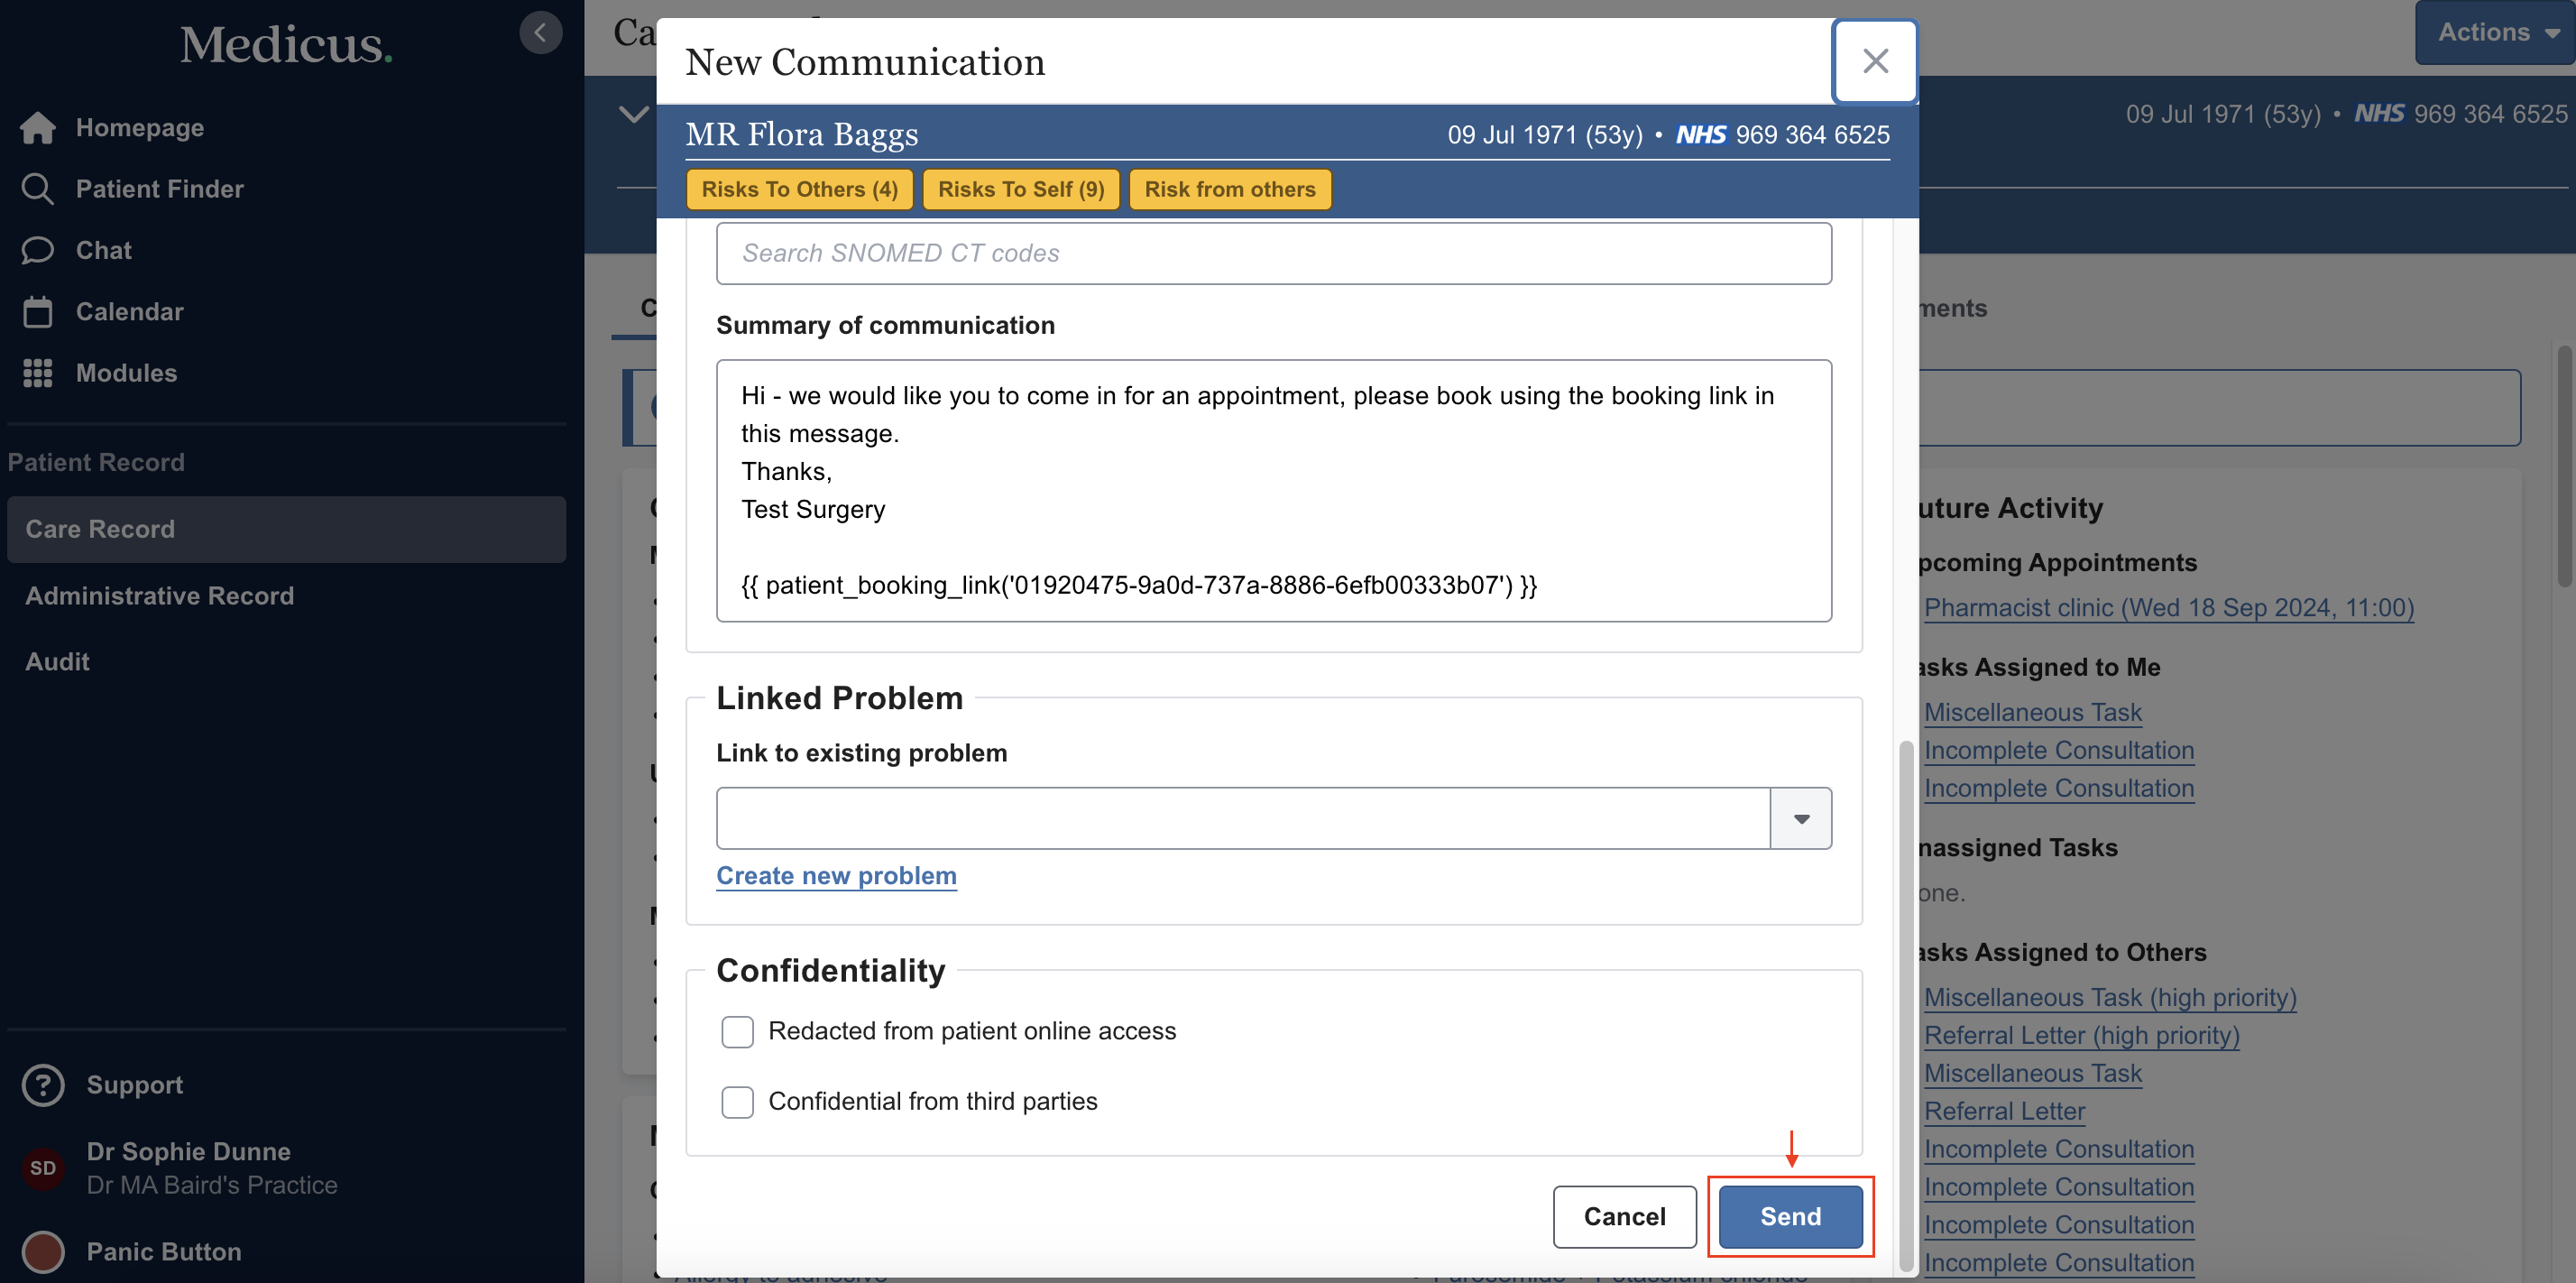
Task: Open the Audit sidebar item
Action: point(57,661)
